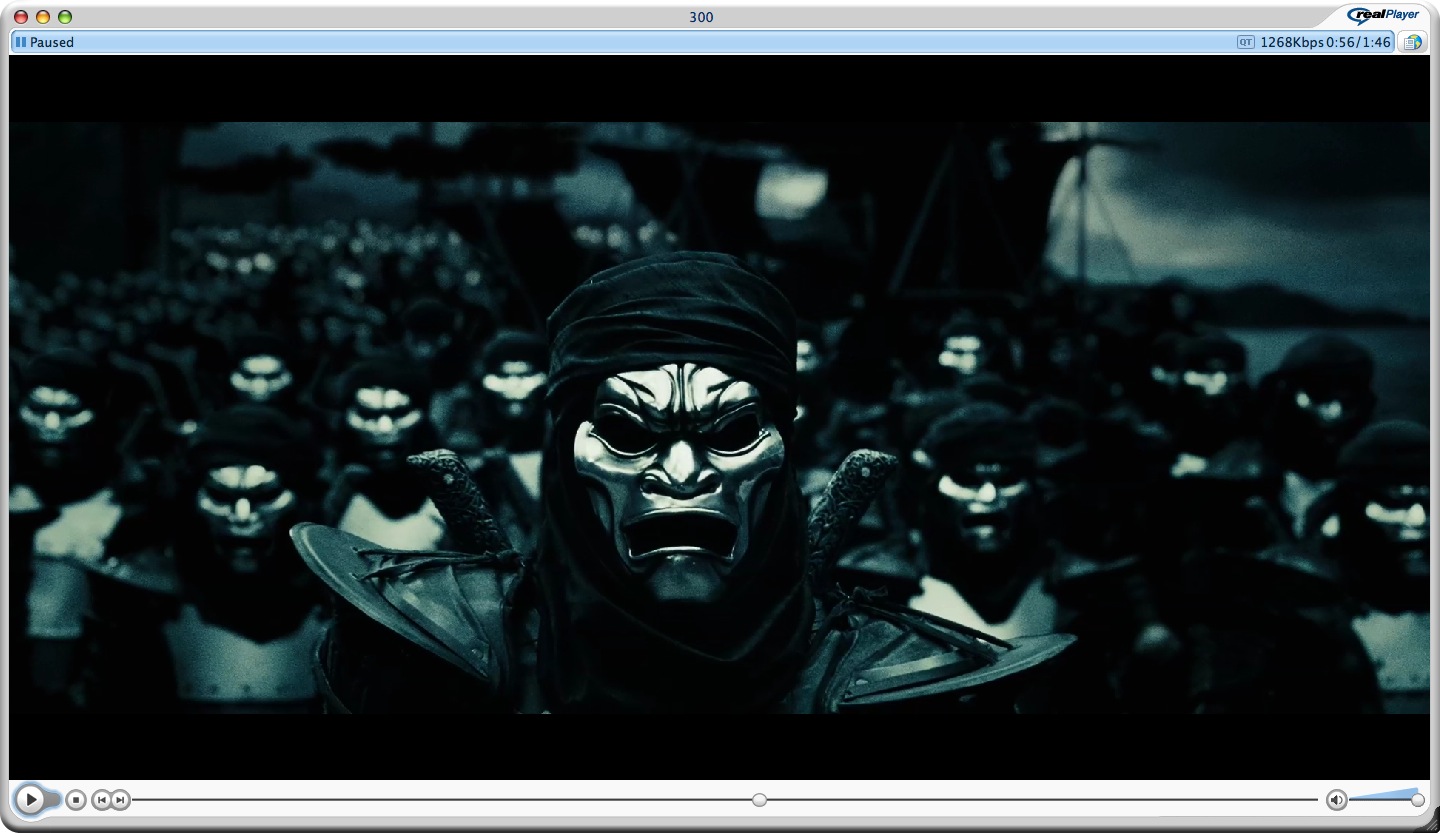Click the Paused status text
Screen dimensions: 1440x833
coord(52,42)
